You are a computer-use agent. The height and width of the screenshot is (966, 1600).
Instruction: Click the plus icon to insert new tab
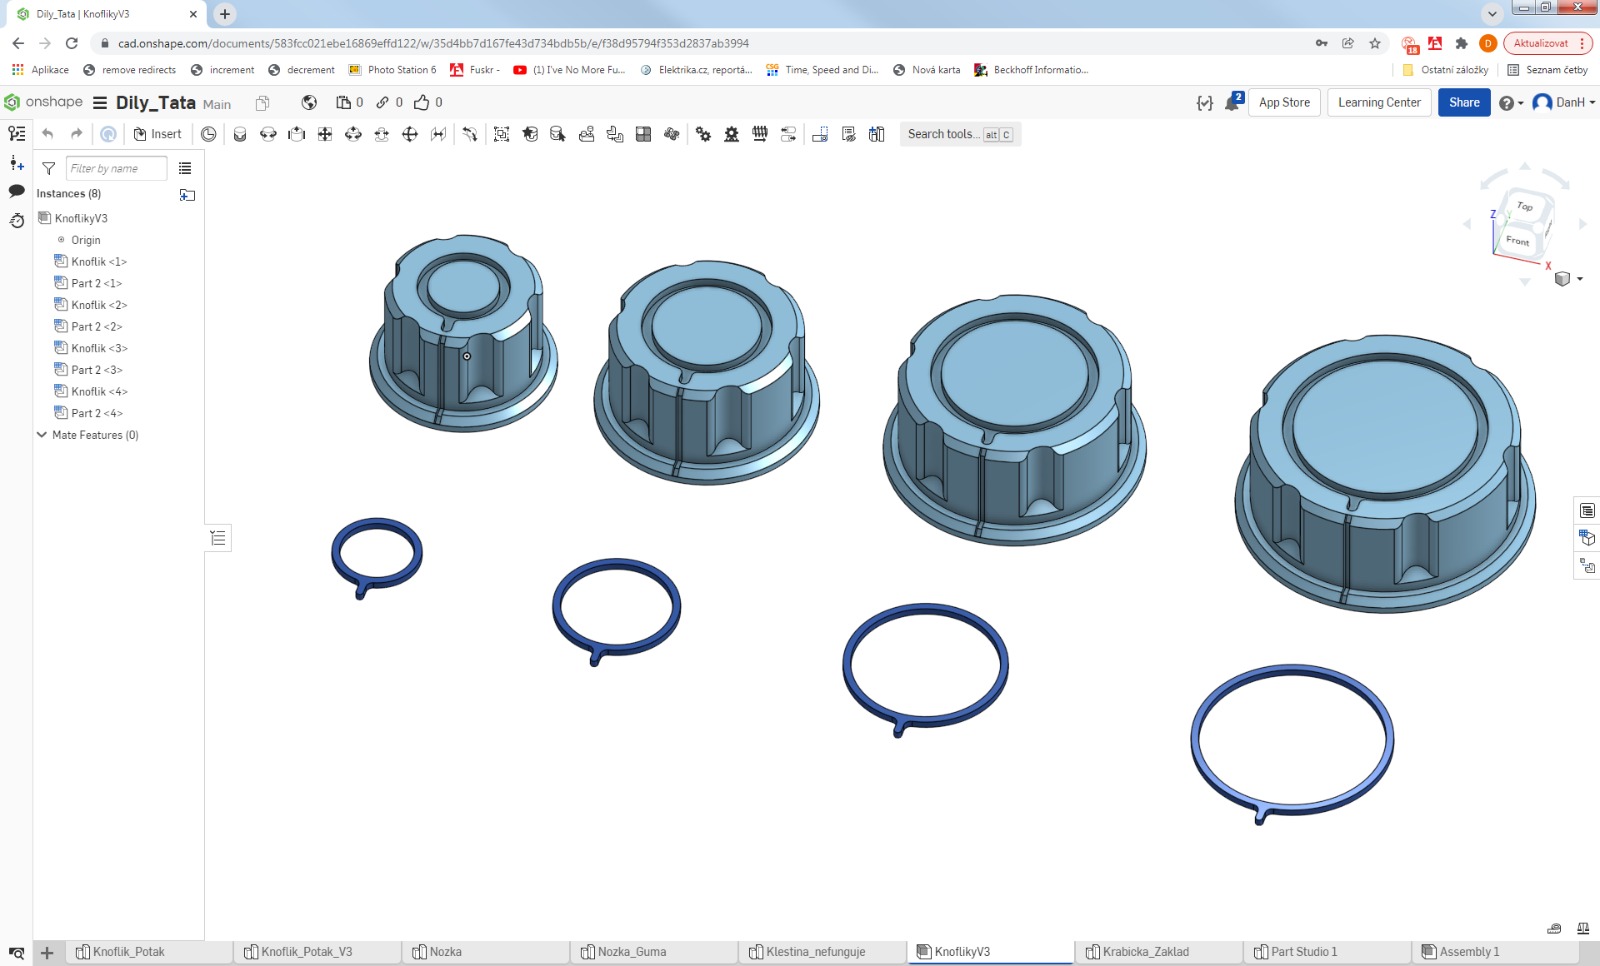pos(47,953)
